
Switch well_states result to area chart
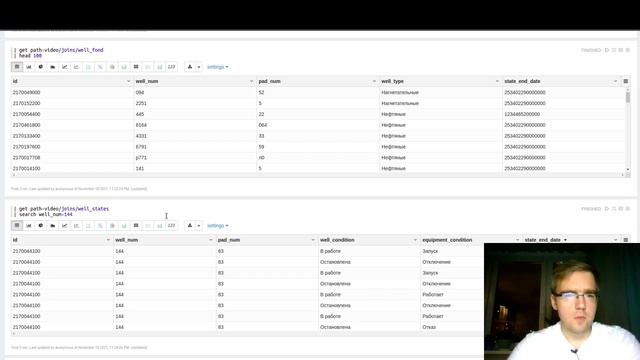[52, 225]
